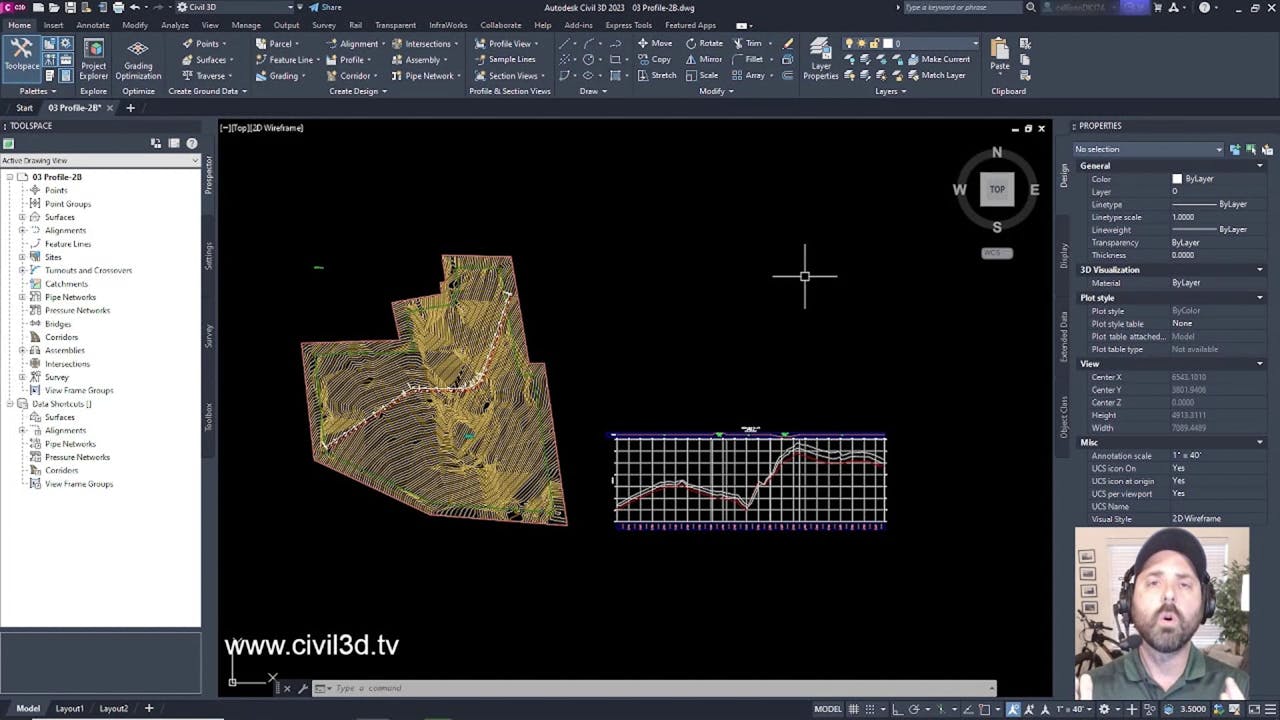Use the Stretch modify tool
The height and width of the screenshot is (720, 1280).
click(x=663, y=75)
